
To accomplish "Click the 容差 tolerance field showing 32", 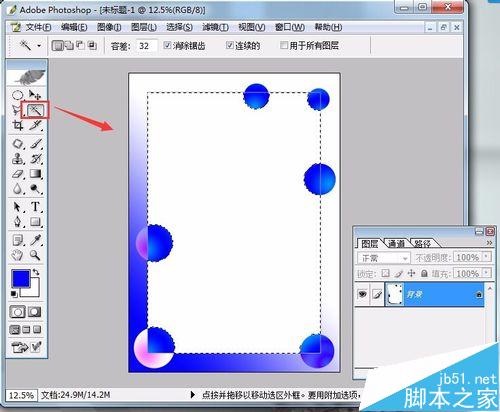I will [146, 46].
